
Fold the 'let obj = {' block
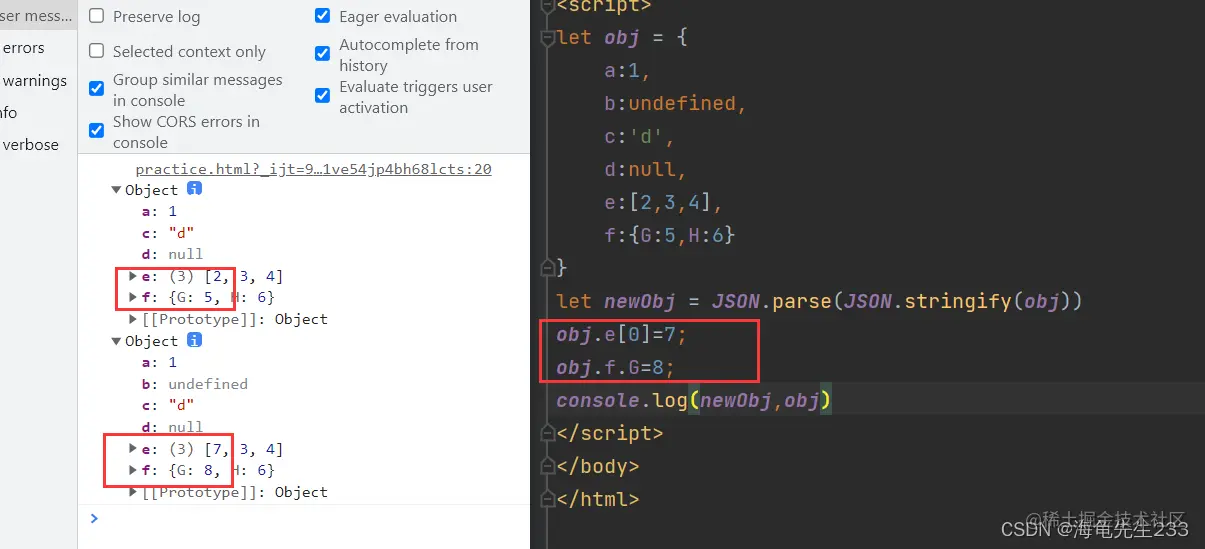click(547, 38)
